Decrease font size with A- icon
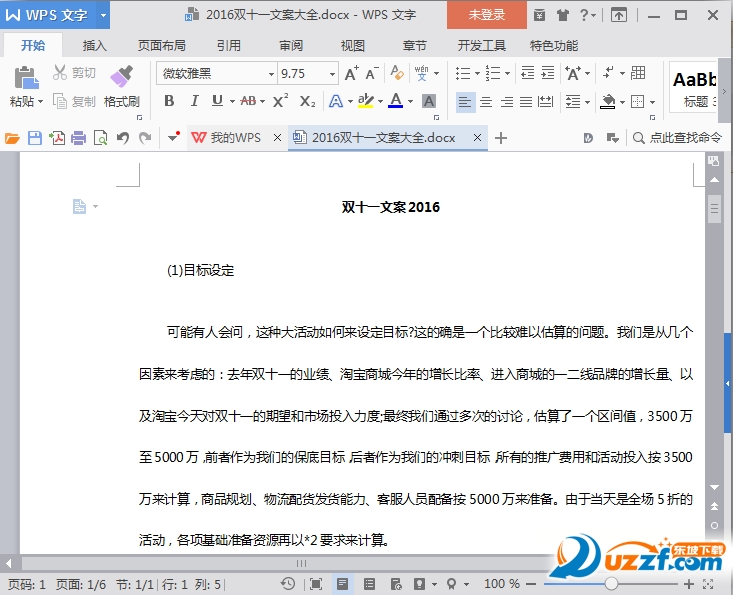This screenshot has height=595, width=733. (372, 73)
